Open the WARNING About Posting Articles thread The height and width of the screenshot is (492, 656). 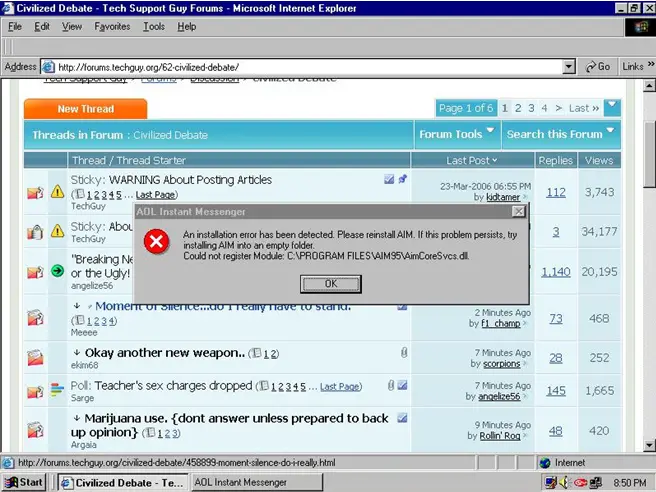190,180
